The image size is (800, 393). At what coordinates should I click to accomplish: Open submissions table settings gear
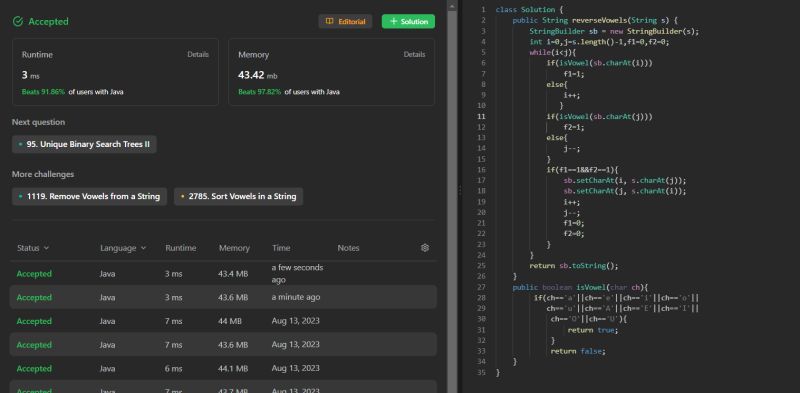425,248
